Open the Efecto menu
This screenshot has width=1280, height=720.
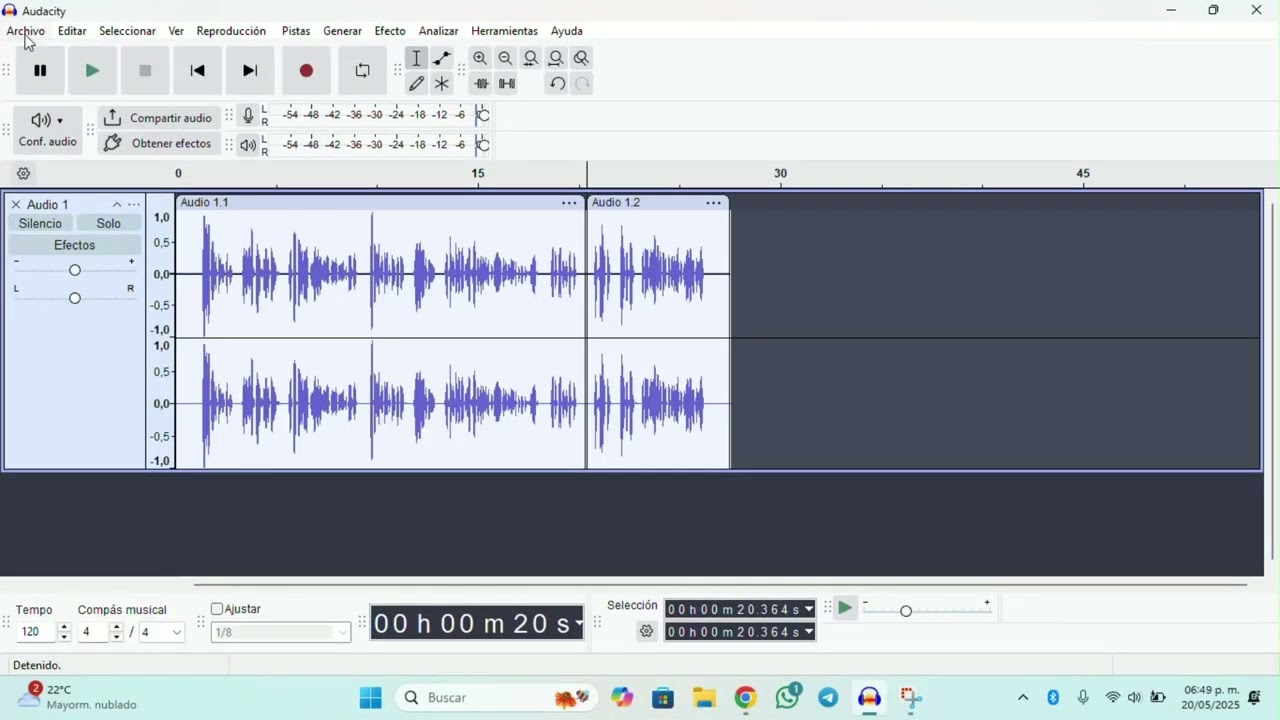pos(390,31)
